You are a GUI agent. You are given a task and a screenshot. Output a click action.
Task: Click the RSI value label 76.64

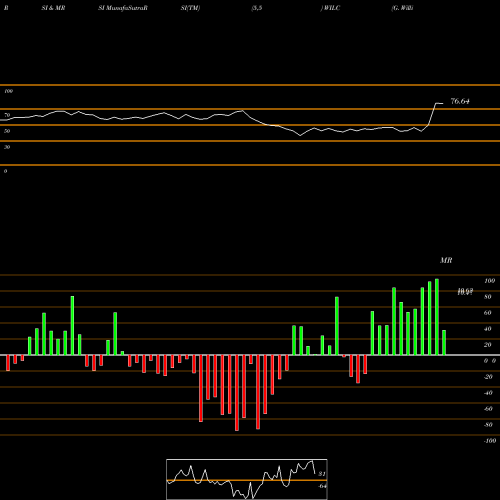point(460,101)
